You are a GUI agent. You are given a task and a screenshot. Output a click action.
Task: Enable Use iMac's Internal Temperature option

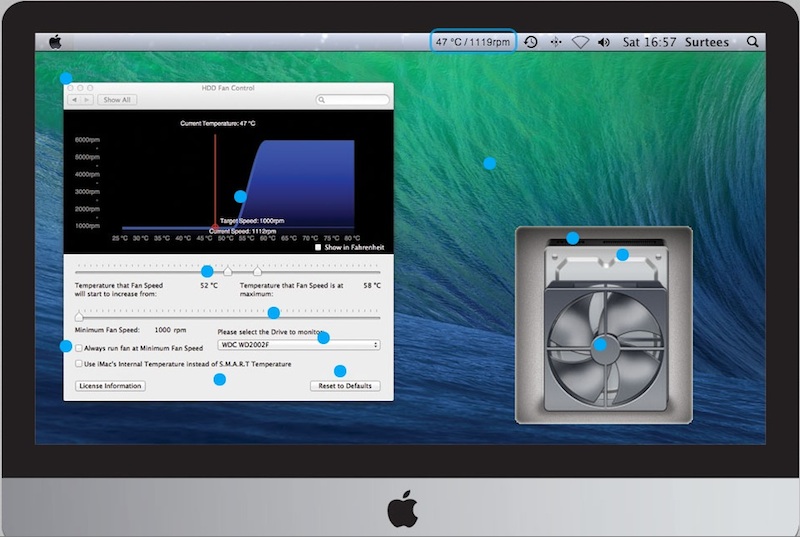pyautogui.click(x=80, y=364)
